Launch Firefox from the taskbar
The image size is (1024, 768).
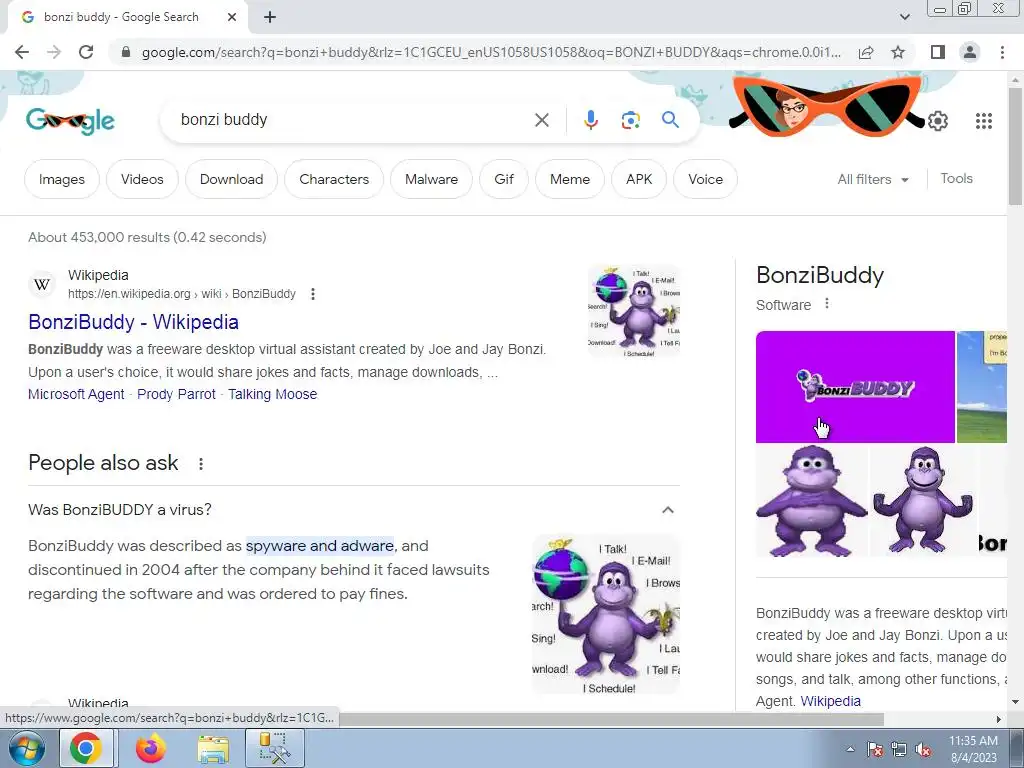click(151, 748)
